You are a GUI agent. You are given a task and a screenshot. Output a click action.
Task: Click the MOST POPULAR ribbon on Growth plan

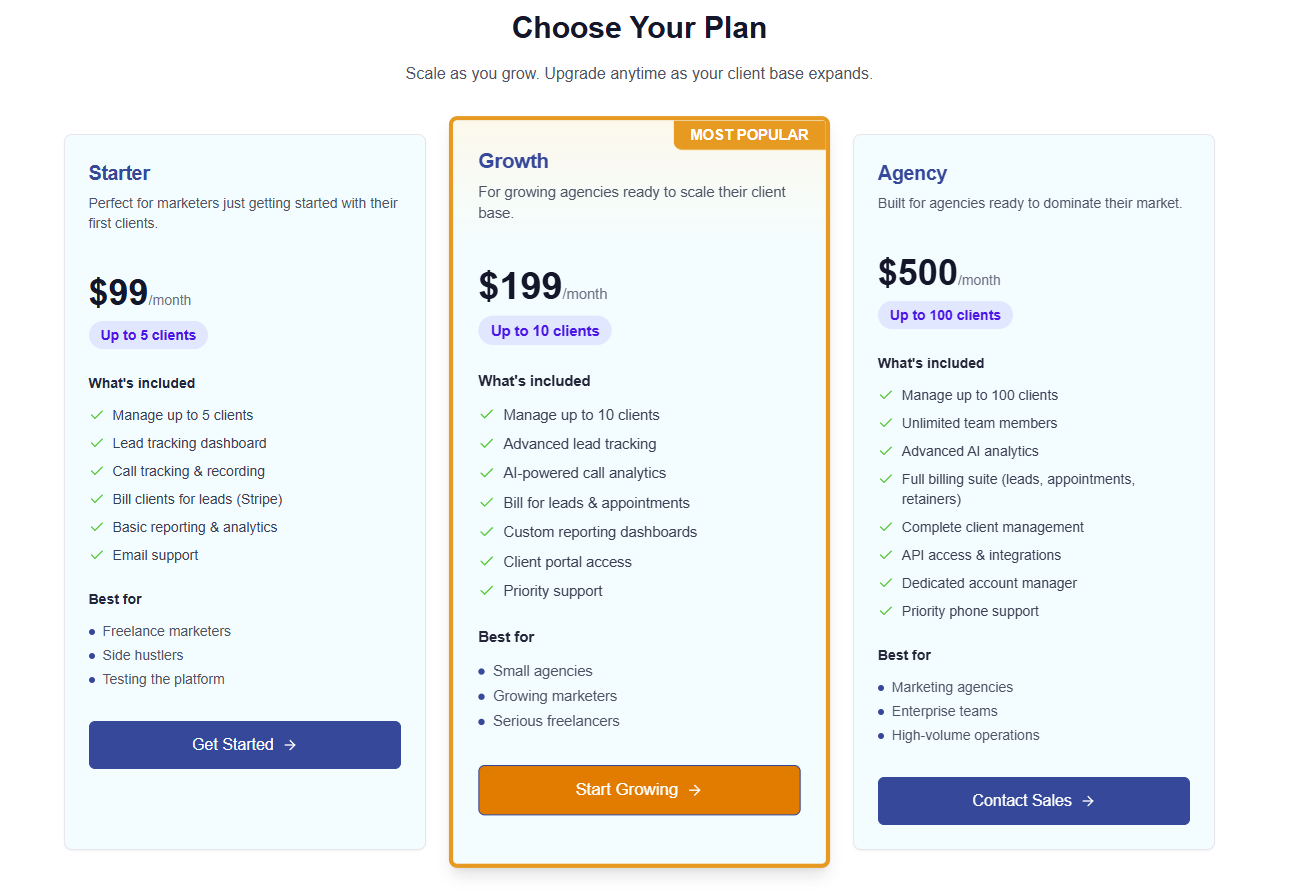tap(749, 134)
